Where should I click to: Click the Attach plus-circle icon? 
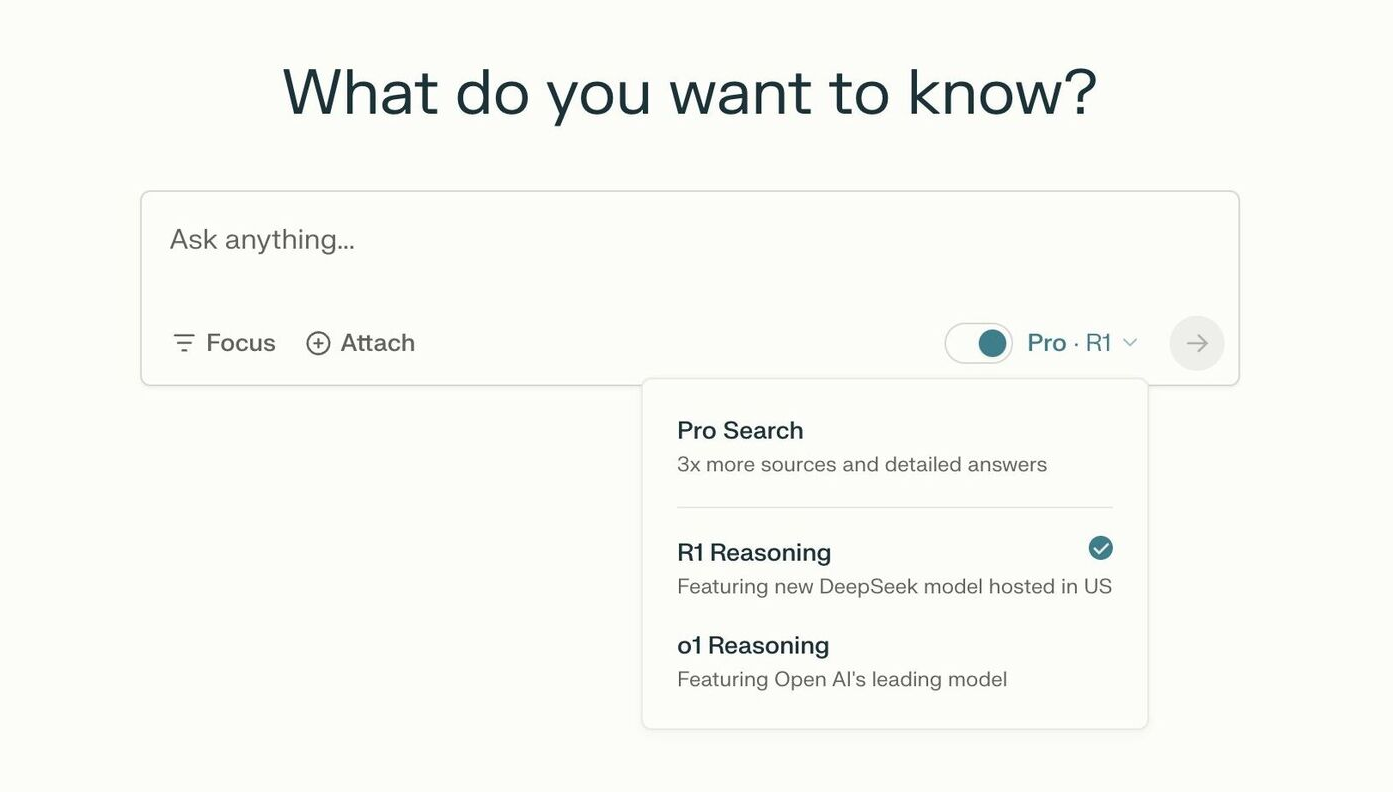[318, 343]
